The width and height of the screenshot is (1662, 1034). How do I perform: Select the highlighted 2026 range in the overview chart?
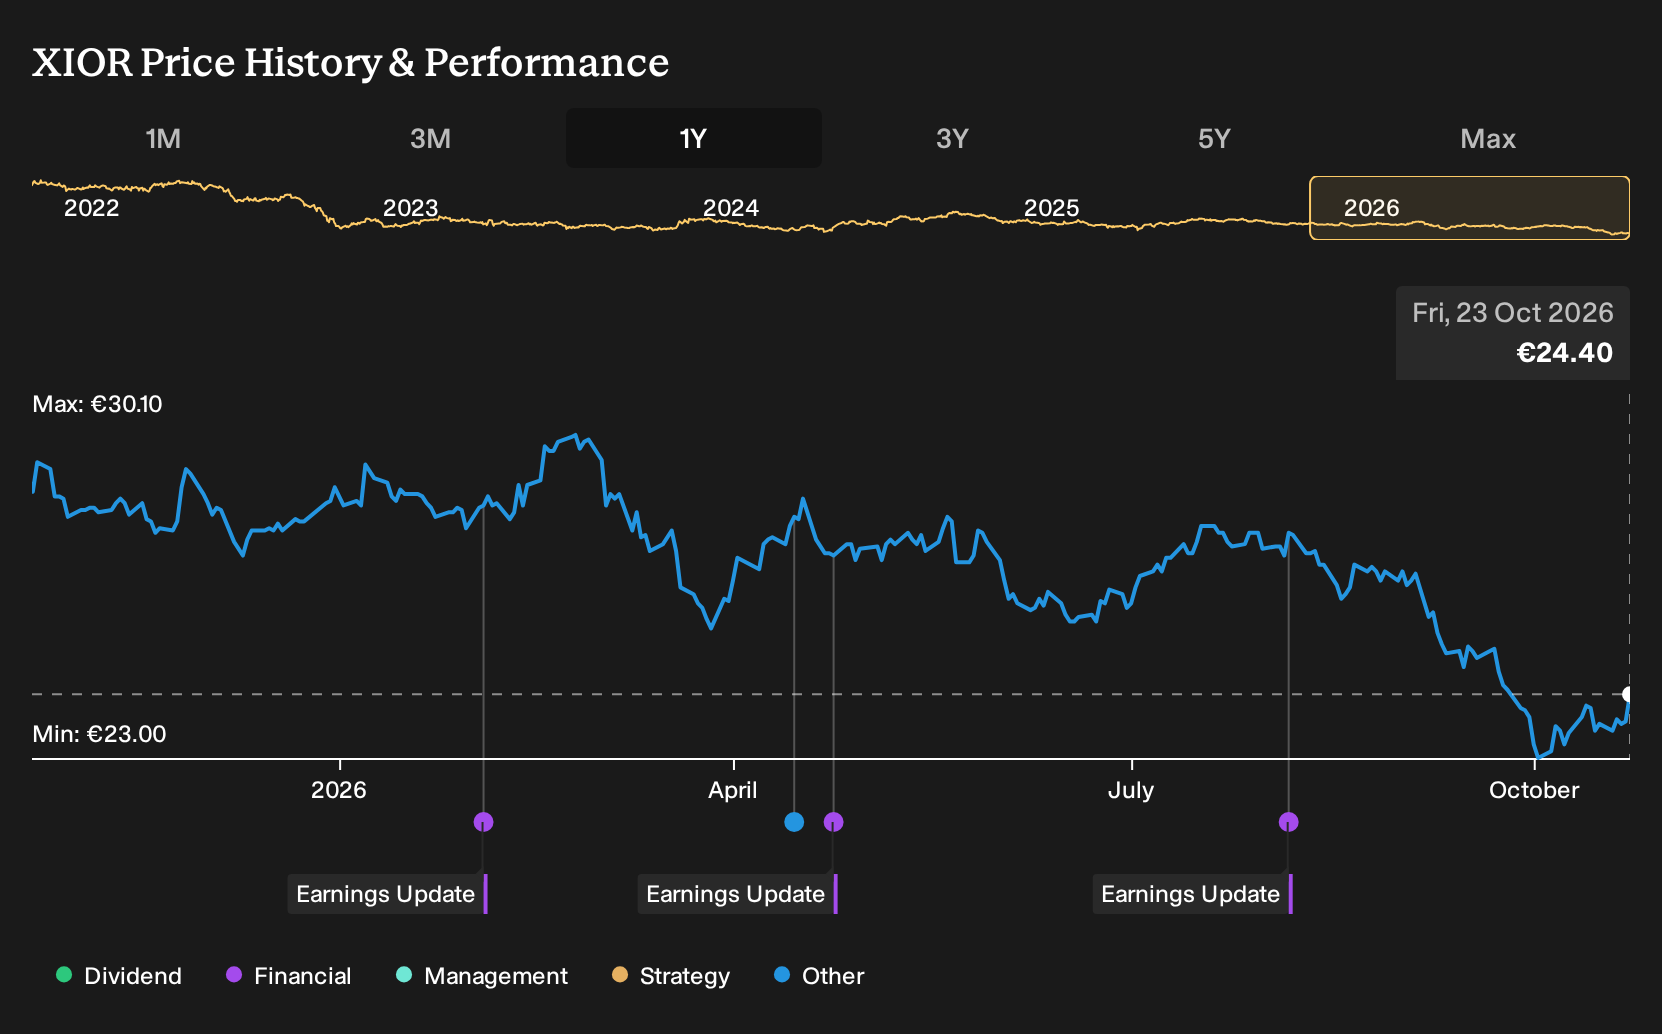[x=1469, y=208]
